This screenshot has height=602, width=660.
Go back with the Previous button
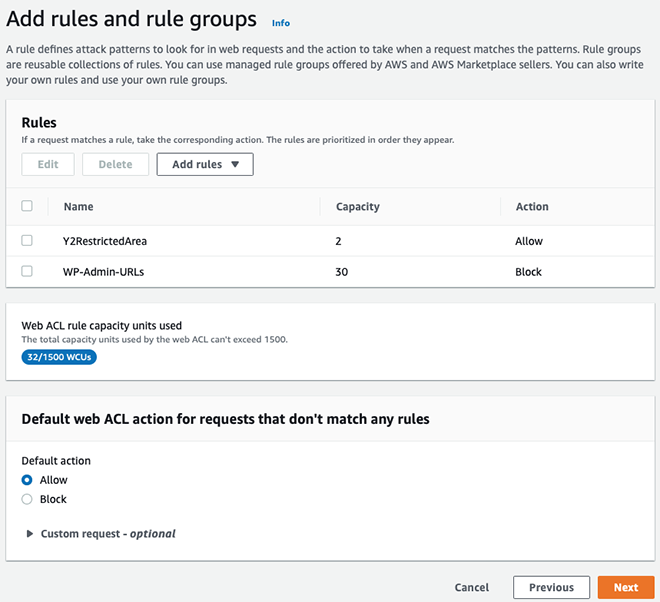point(551,587)
